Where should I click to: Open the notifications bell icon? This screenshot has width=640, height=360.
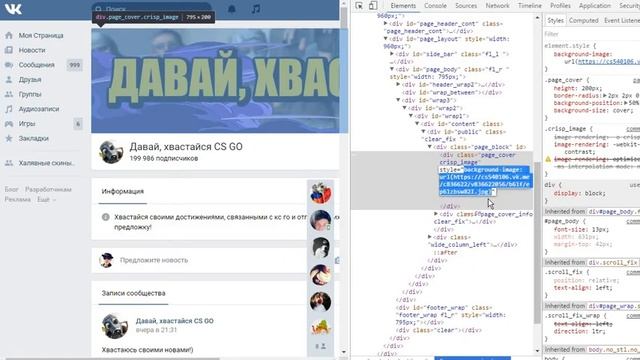tap(231, 9)
